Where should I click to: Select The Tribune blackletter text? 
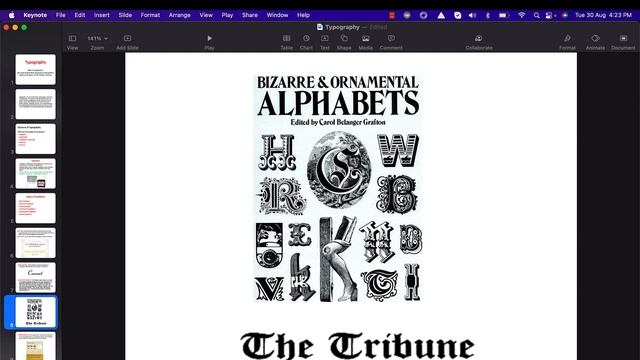(x=358, y=346)
